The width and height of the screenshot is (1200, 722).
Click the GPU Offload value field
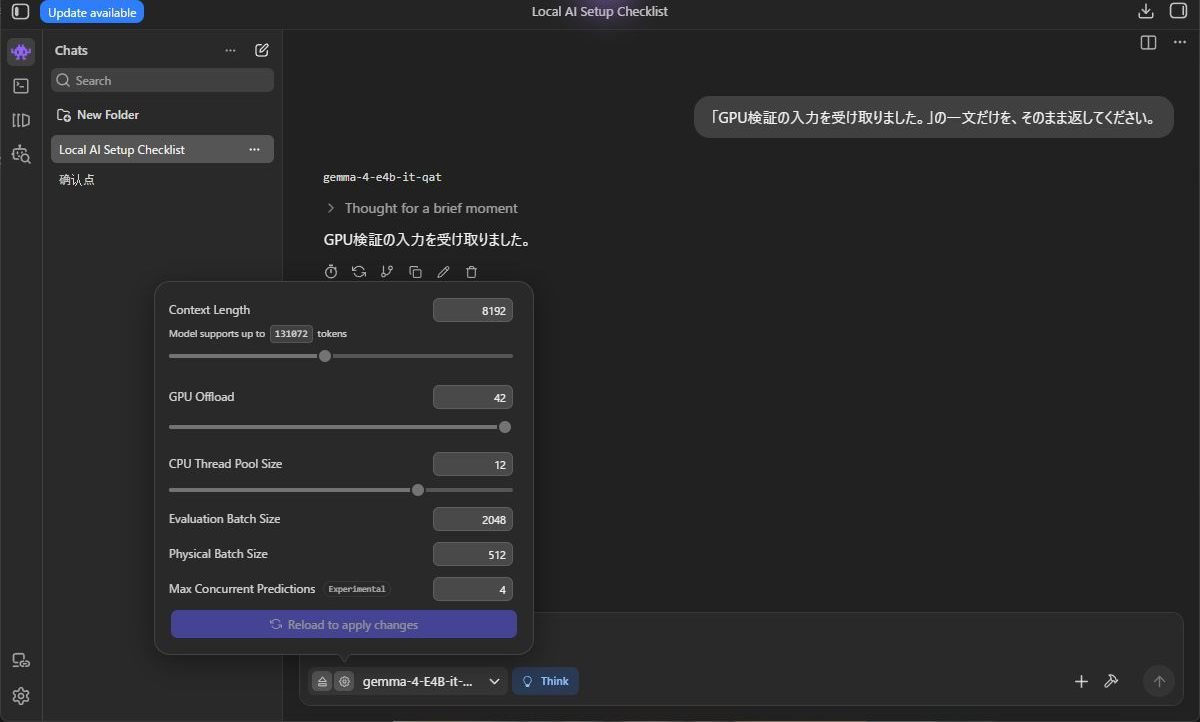(473, 398)
